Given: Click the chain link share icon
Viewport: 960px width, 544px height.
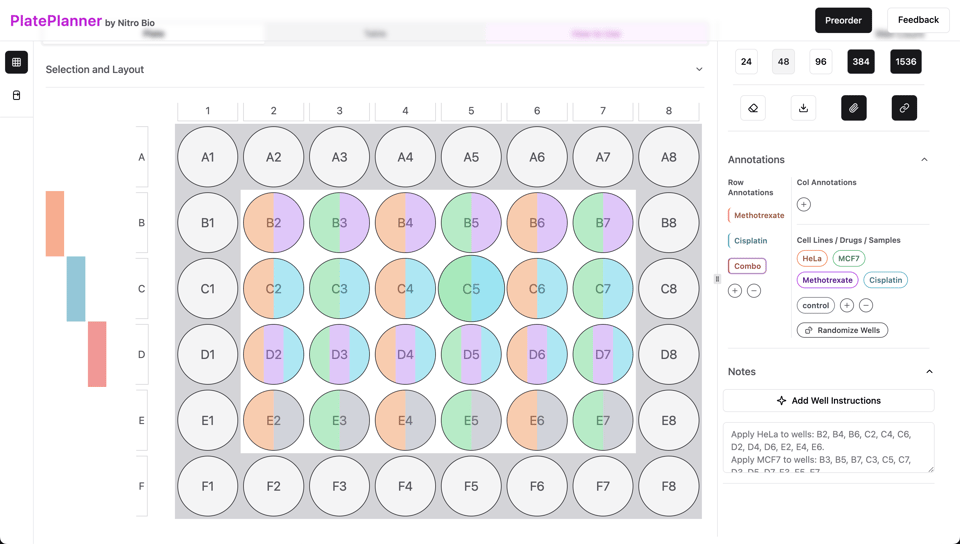Looking at the screenshot, I should (904, 108).
